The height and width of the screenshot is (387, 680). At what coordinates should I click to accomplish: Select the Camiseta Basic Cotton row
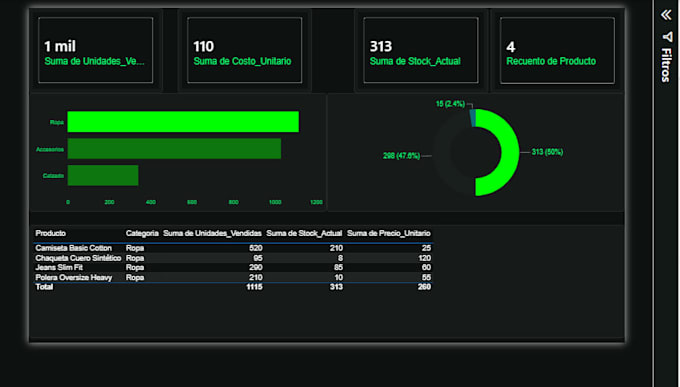pyautogui.click(x=233, y=248)
